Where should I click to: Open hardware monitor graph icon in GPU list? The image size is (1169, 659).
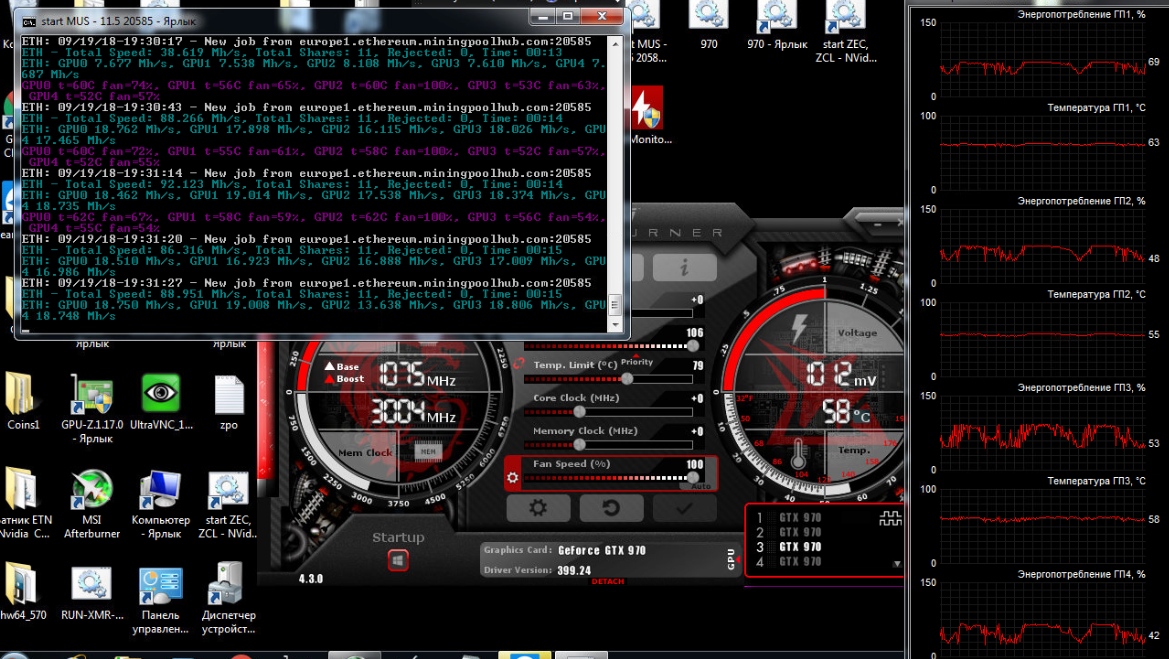890,519
